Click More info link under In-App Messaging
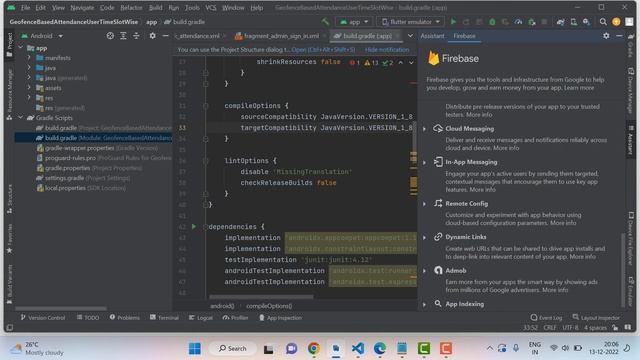Viewport: 640px width, 360px height. 482,190
